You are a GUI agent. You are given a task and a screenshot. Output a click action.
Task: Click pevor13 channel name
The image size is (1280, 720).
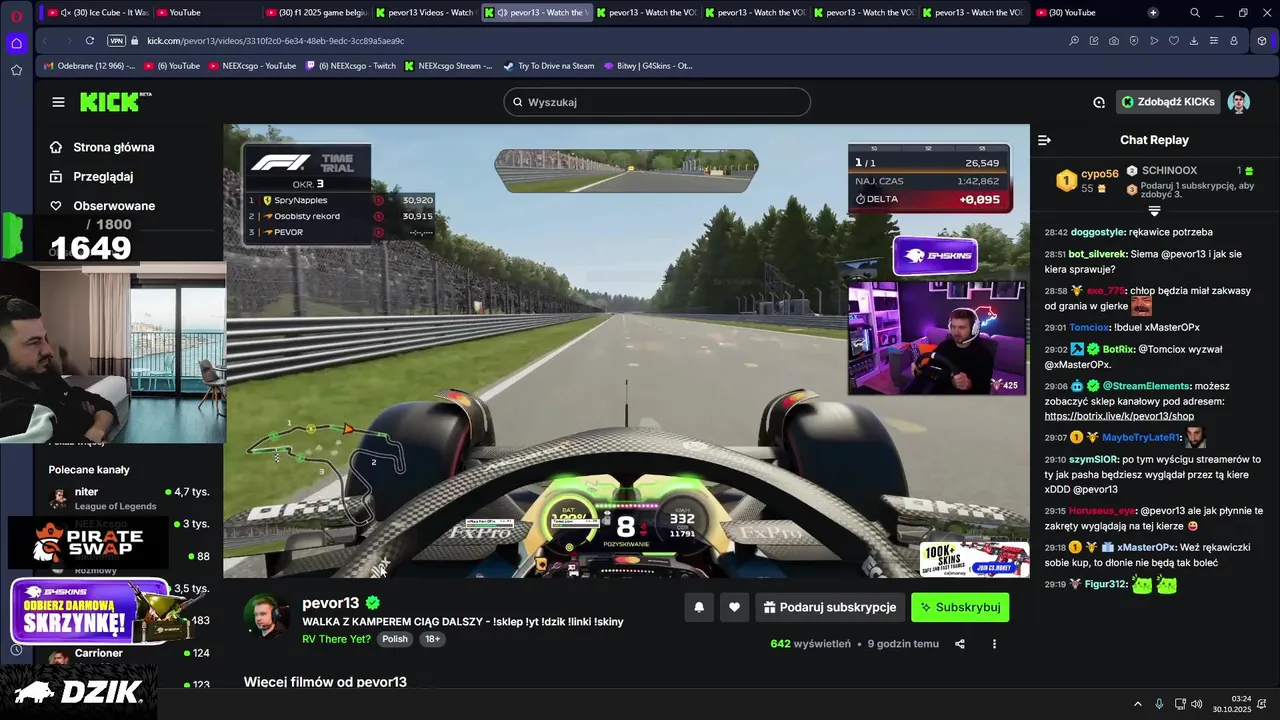[x=330, y=603]
